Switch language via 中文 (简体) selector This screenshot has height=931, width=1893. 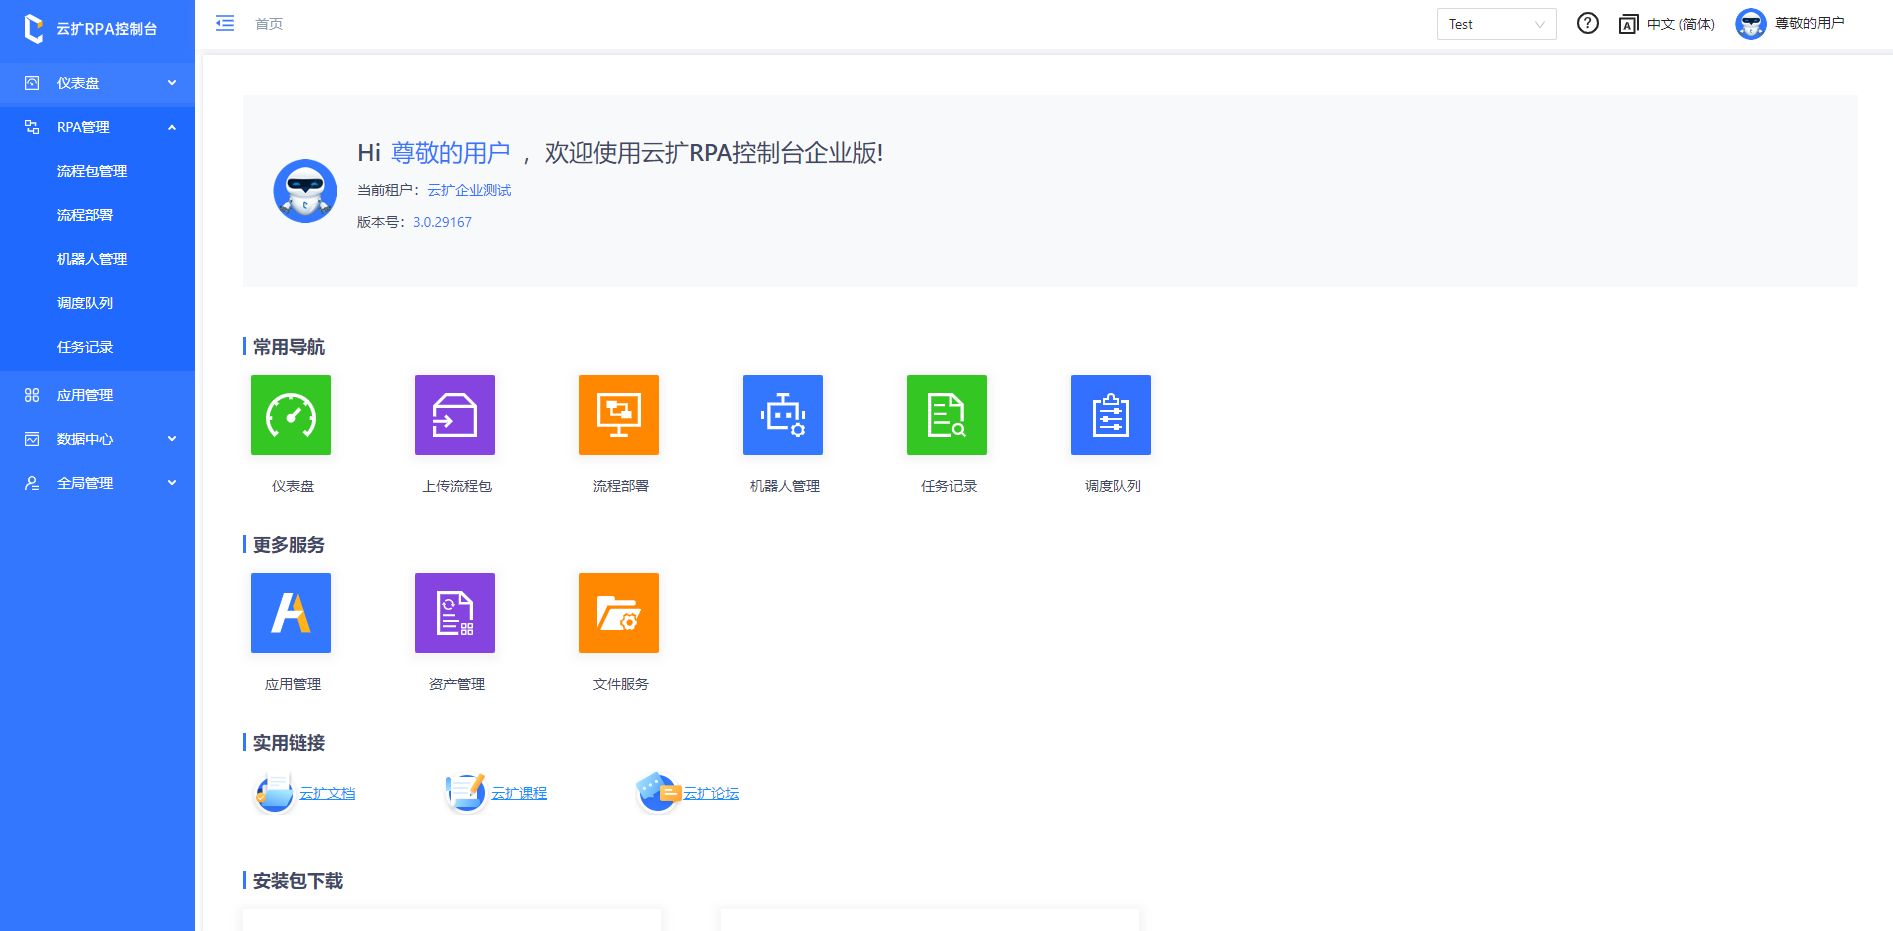[x=1667, y=24]
